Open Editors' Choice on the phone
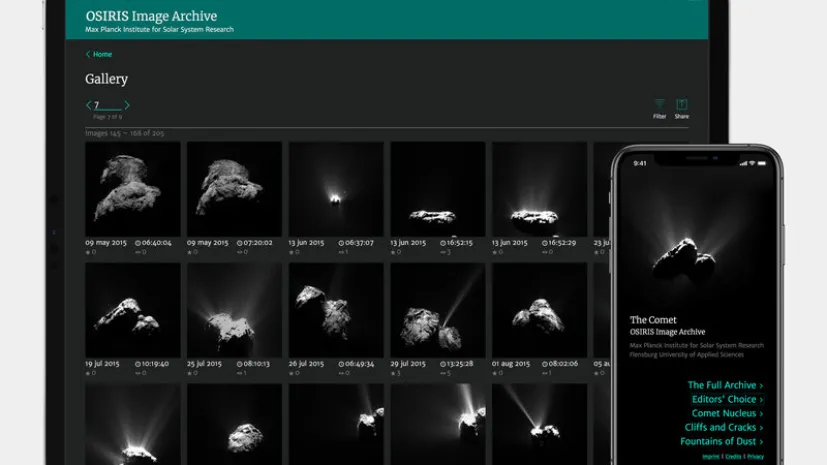This screenshot has height=465, width=827. 724,399
